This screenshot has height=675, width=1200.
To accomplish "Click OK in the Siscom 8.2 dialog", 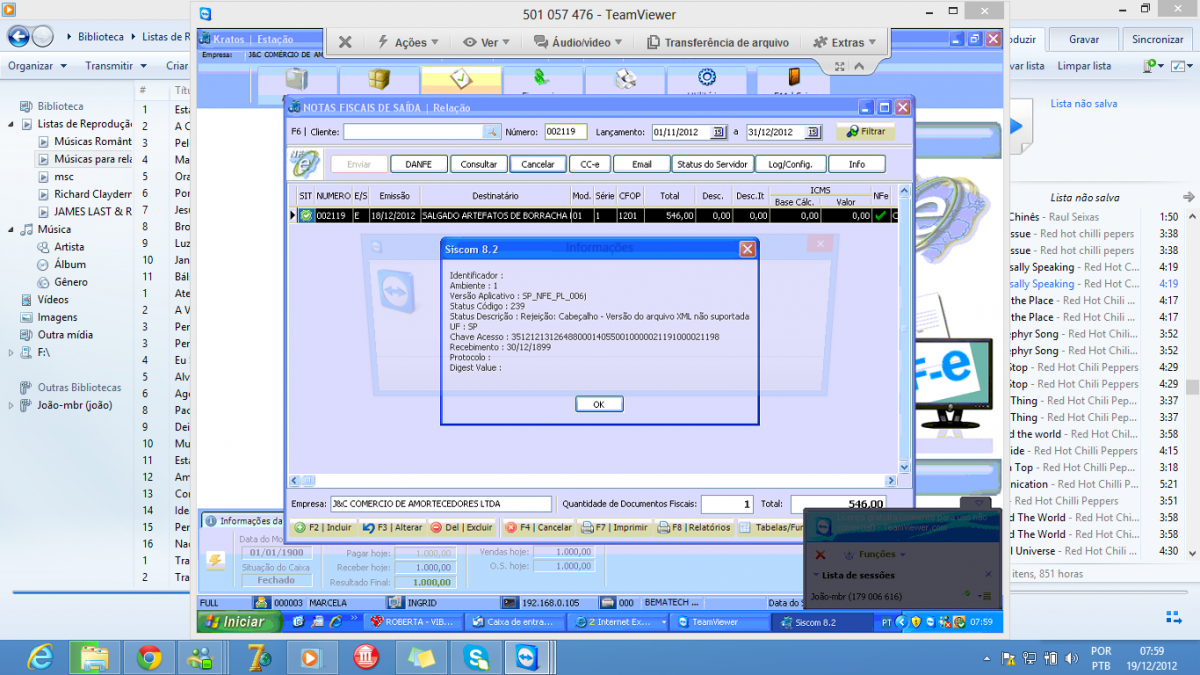I will point(599,404).
